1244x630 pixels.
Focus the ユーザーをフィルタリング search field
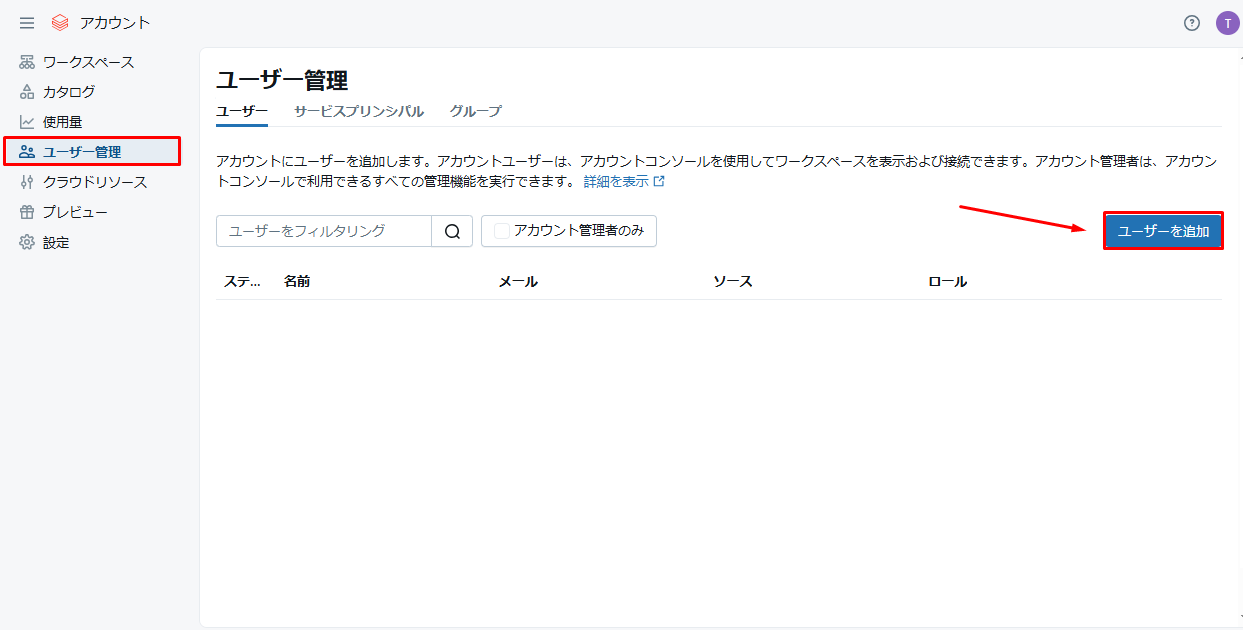[323, 231]
